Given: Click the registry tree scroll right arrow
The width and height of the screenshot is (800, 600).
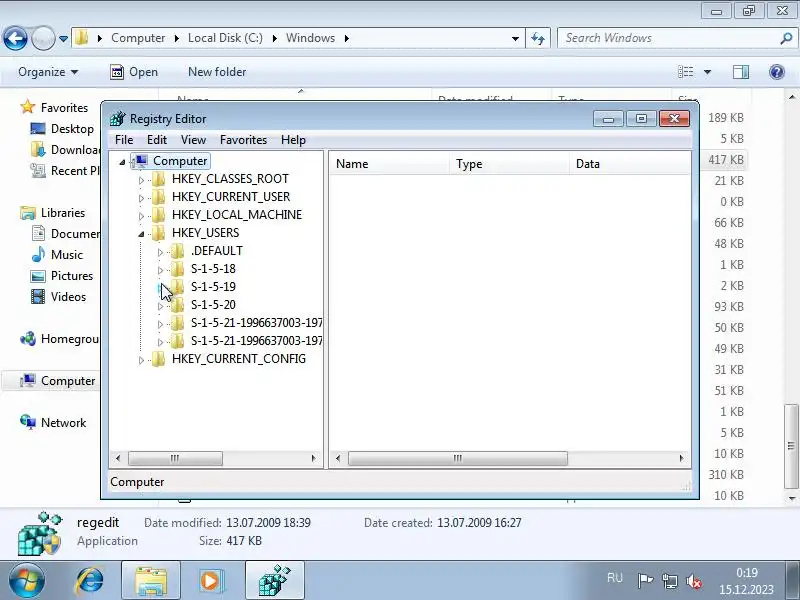Looking at the screenshot, I should 313,458.
